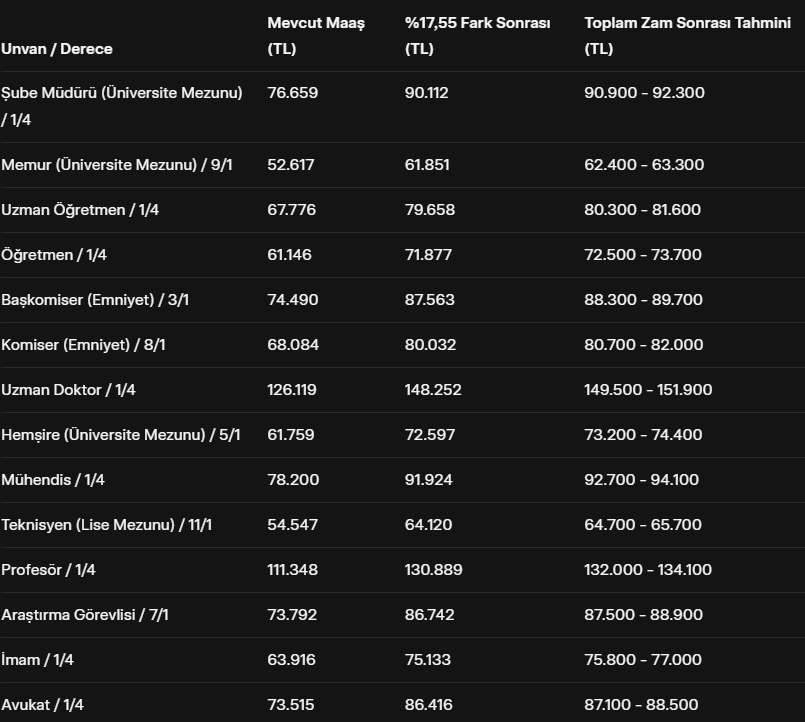Click the "Mevcut Maaş (TL)" column header

[316, 35]
